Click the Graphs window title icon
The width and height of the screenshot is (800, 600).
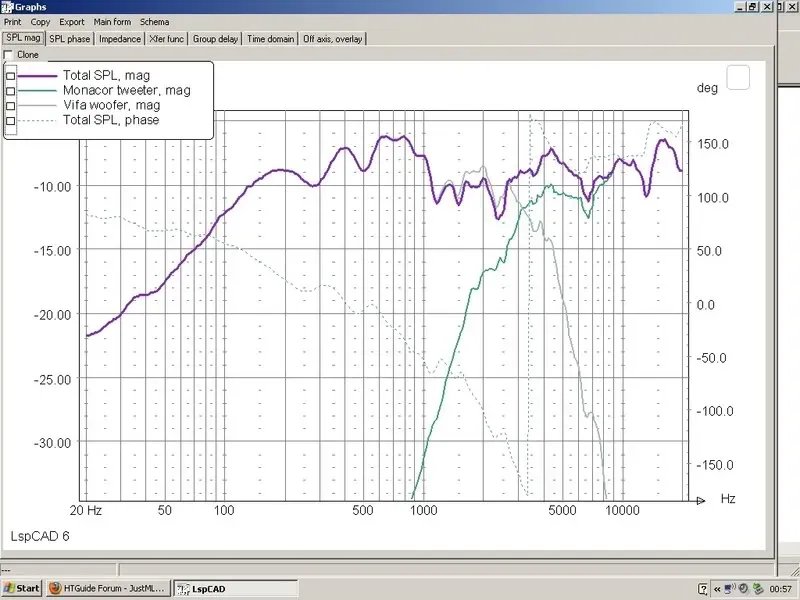(7, 7)
